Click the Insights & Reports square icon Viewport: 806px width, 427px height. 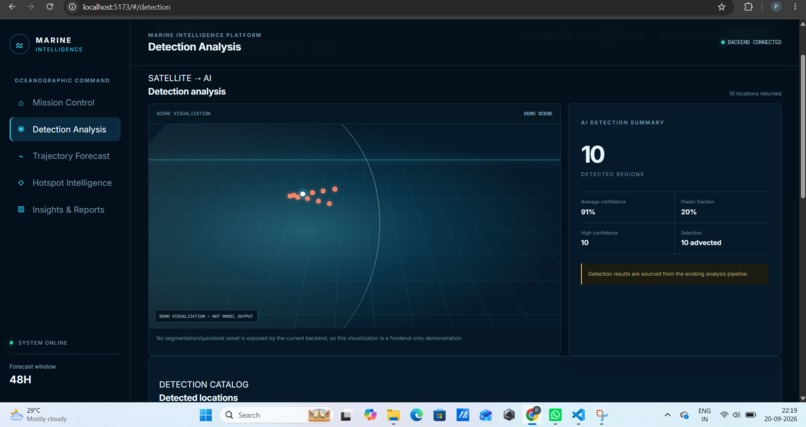pos(21,210)
